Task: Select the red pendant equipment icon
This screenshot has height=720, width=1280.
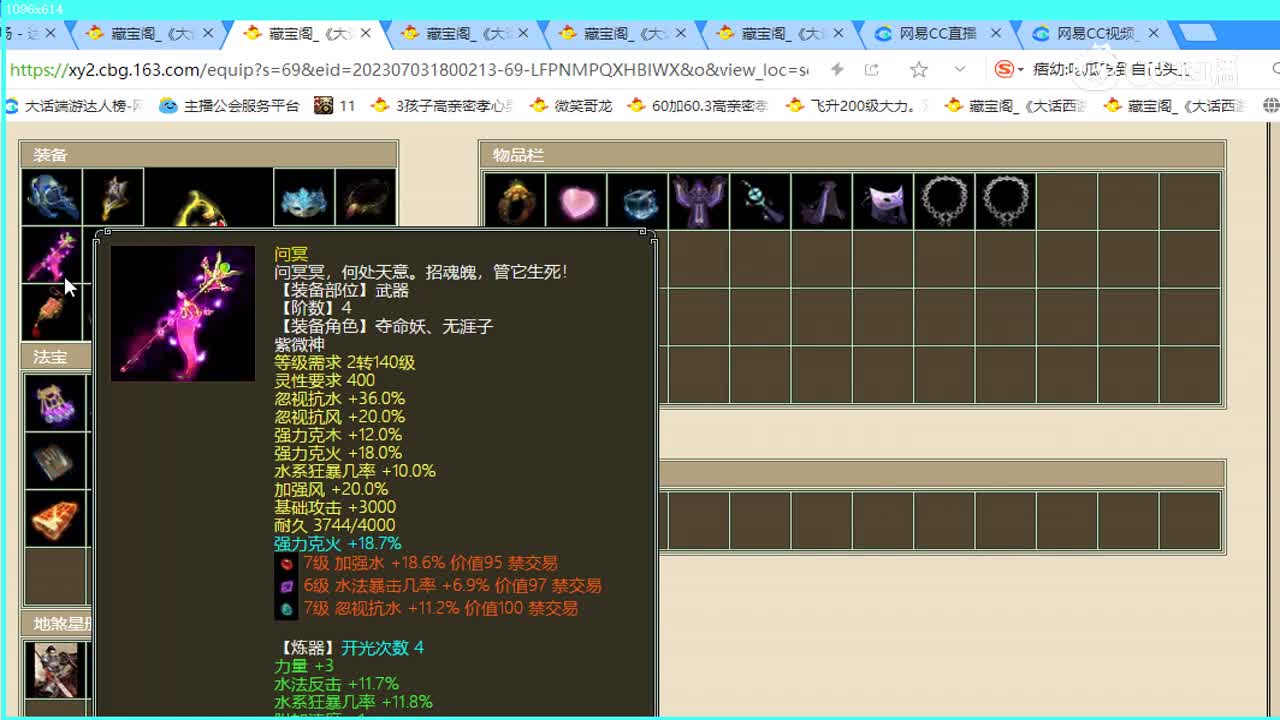Action: [53, 313]
